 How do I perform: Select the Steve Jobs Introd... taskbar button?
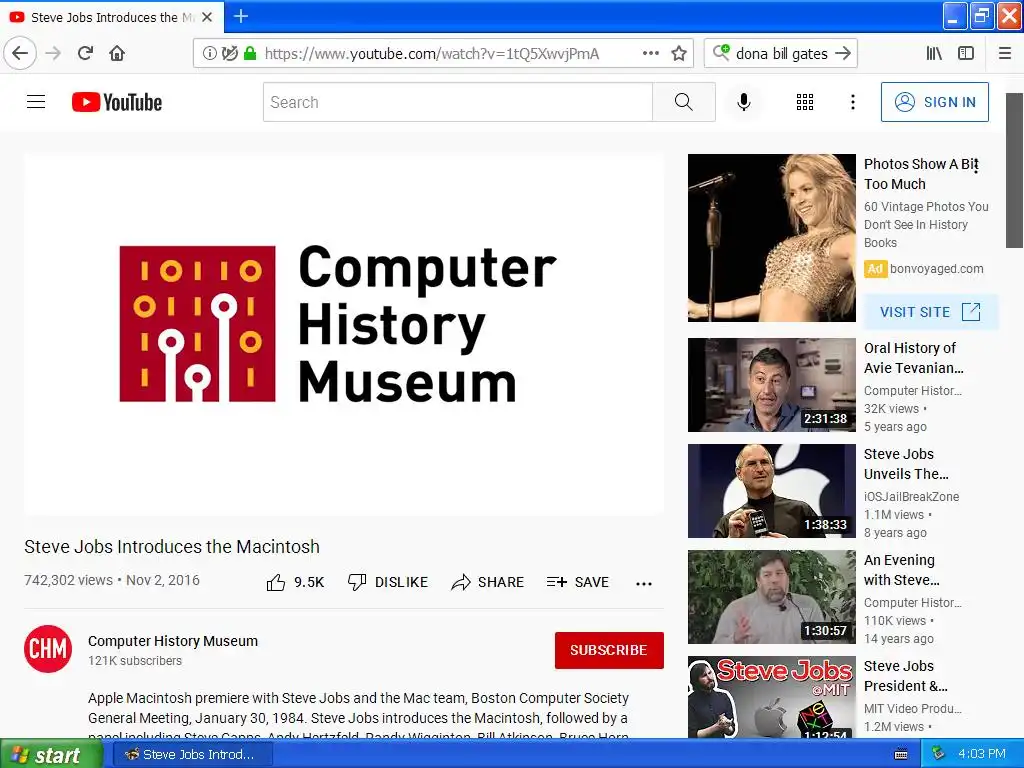point(193,754)
